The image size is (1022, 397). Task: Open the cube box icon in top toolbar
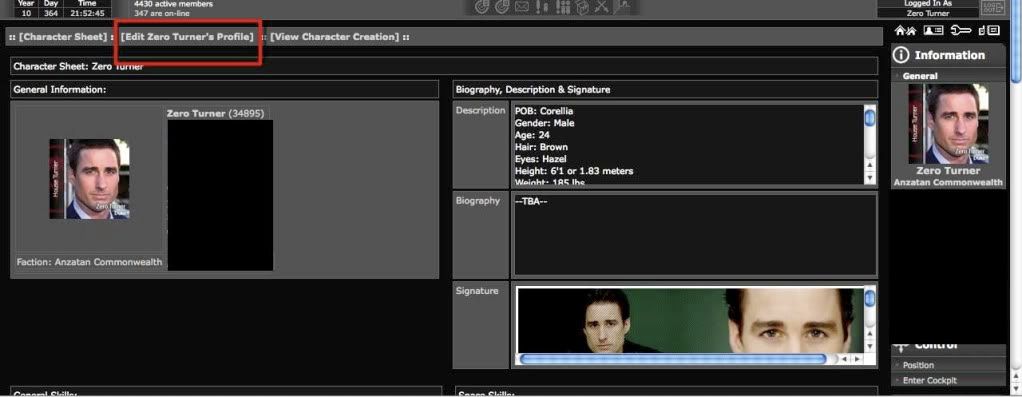[583, 7]
